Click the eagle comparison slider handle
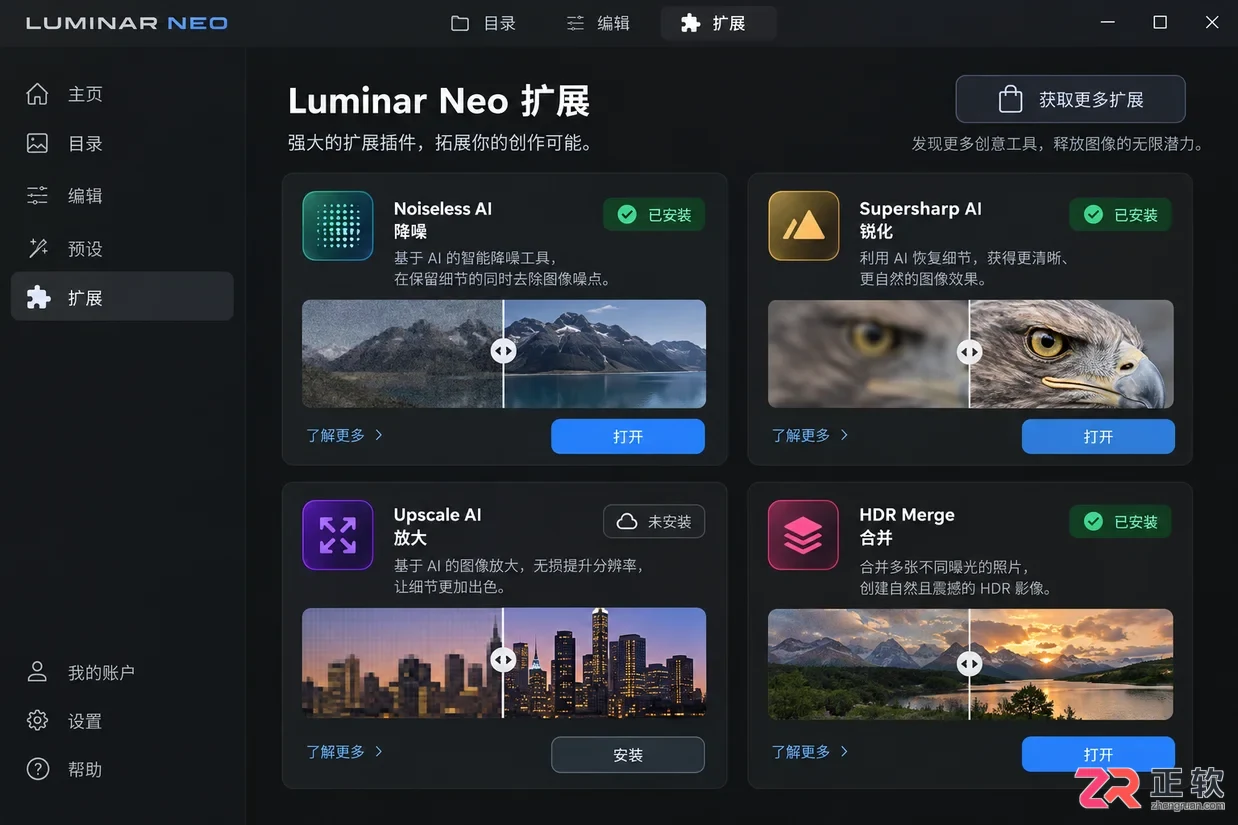This screenshot has height=825, width=1238. [x=969, y=351]
